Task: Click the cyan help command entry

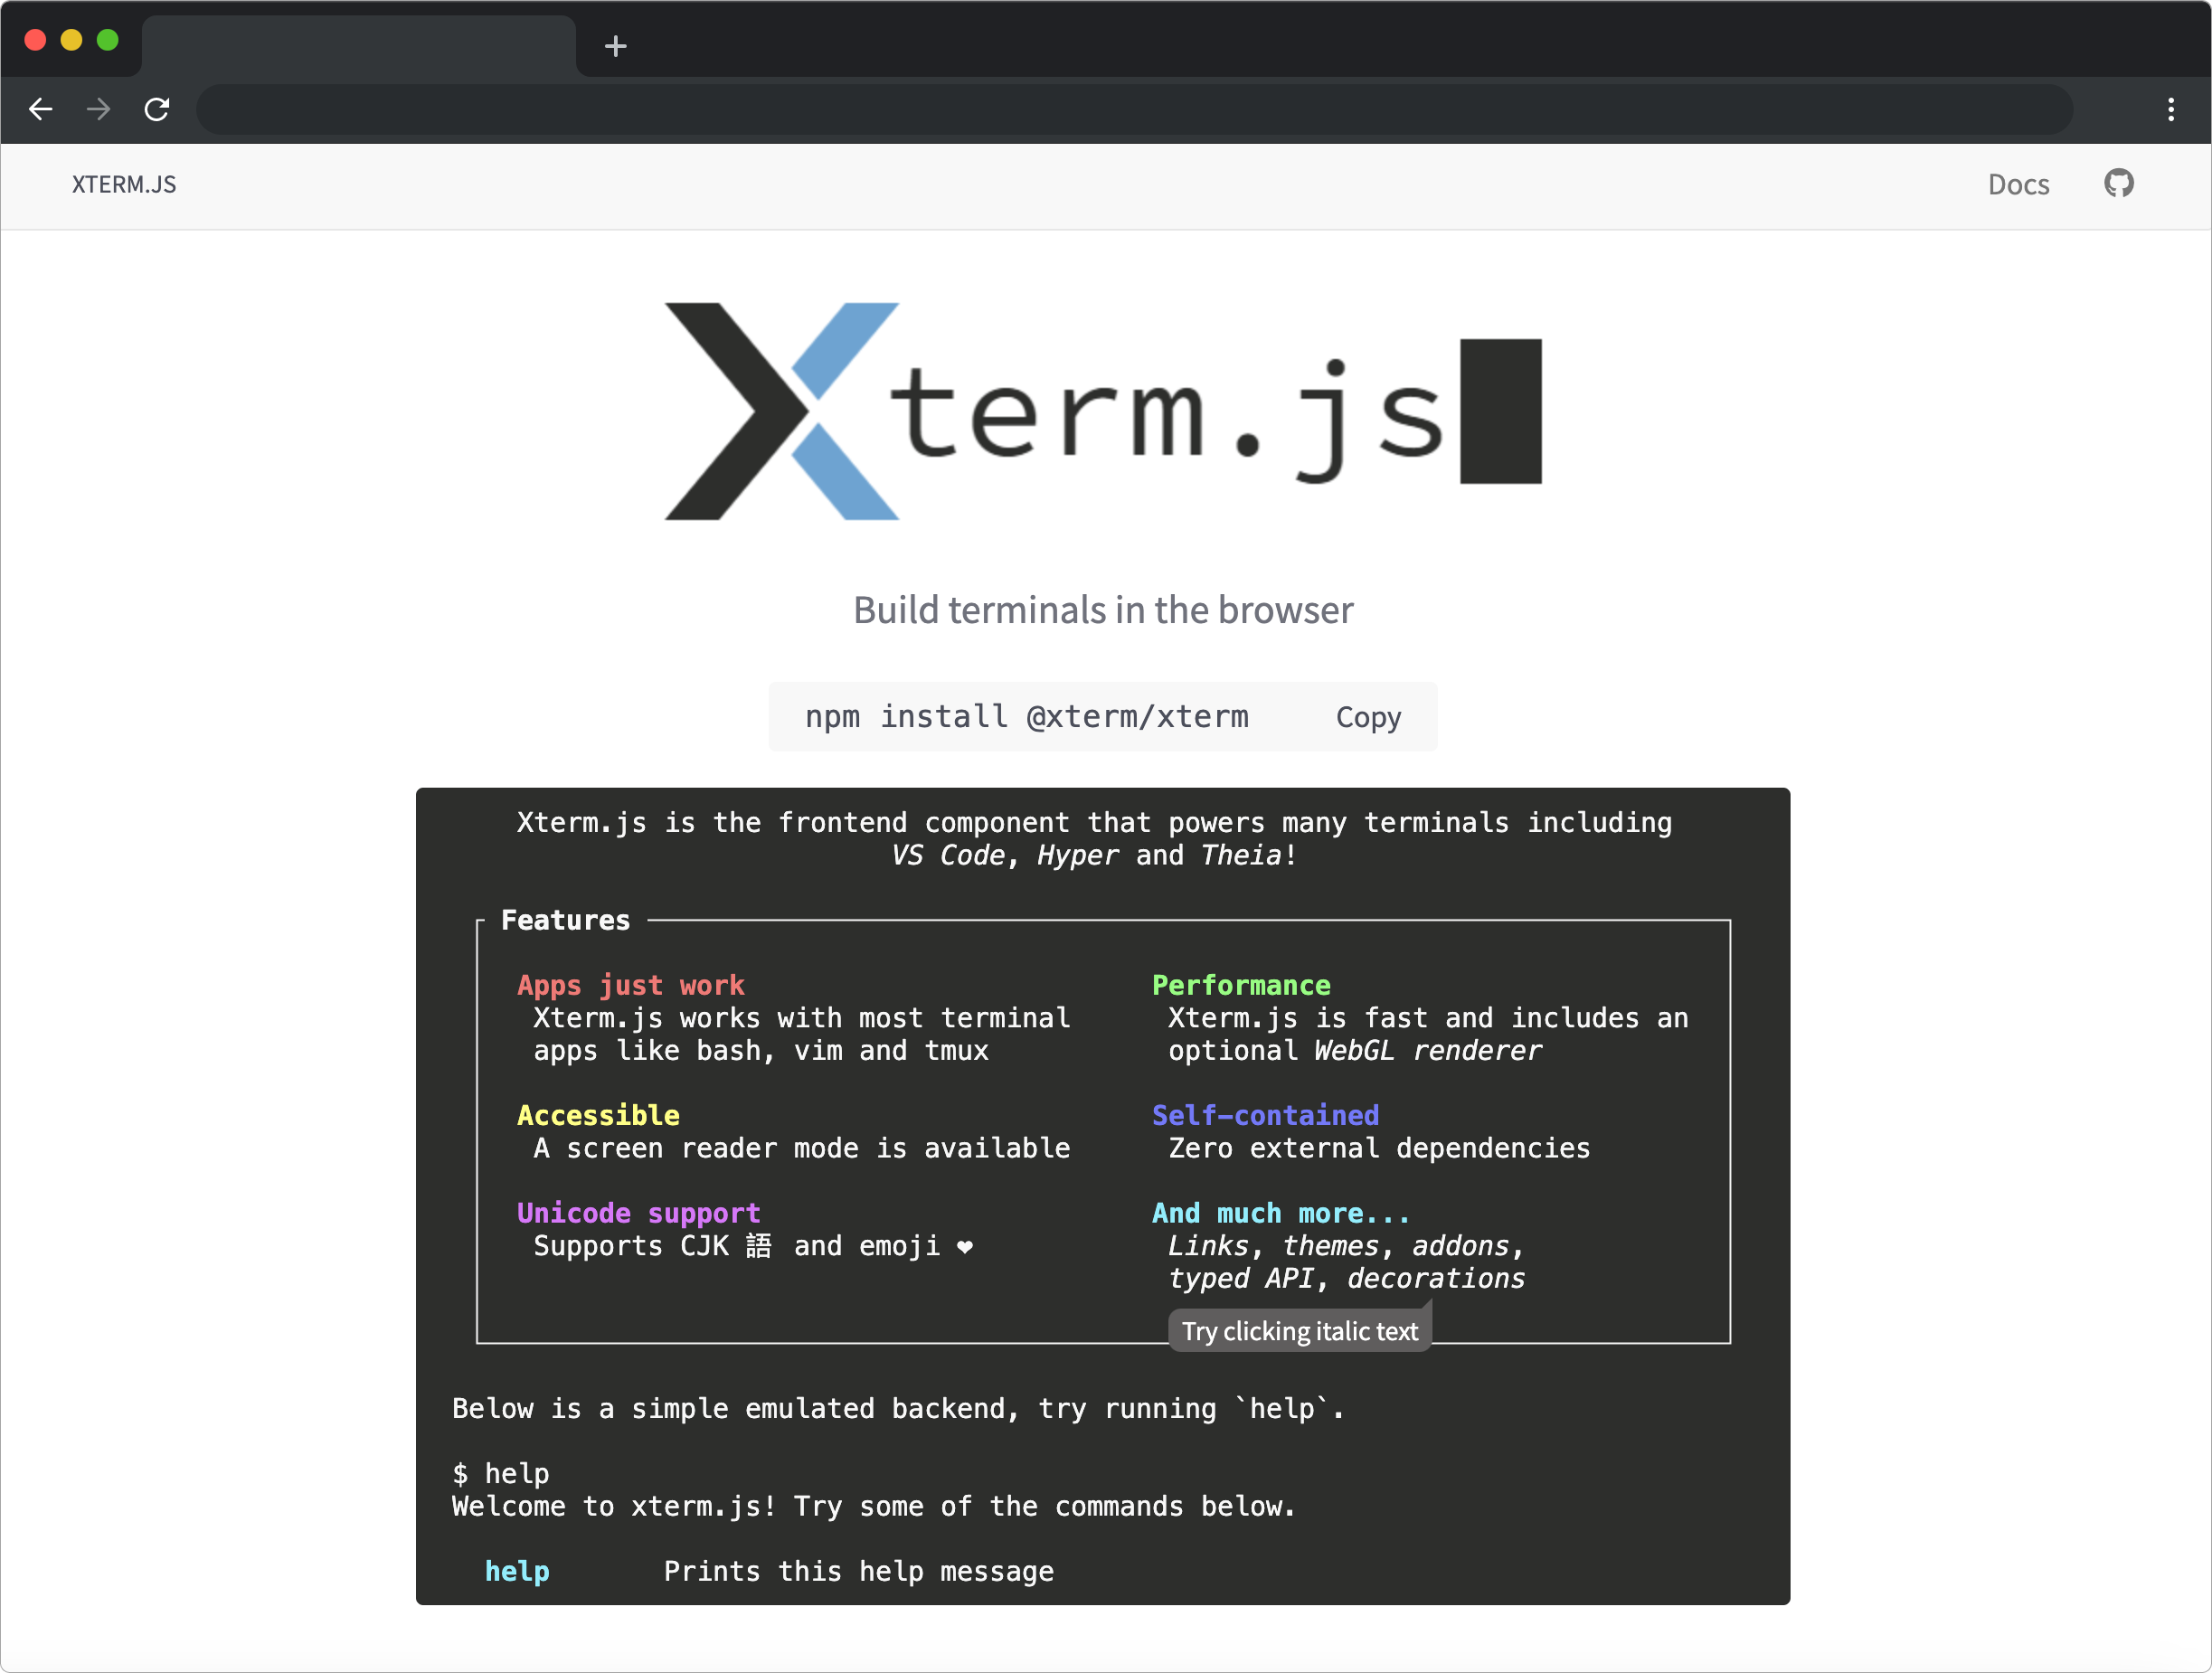Action: pos(517,1571)
